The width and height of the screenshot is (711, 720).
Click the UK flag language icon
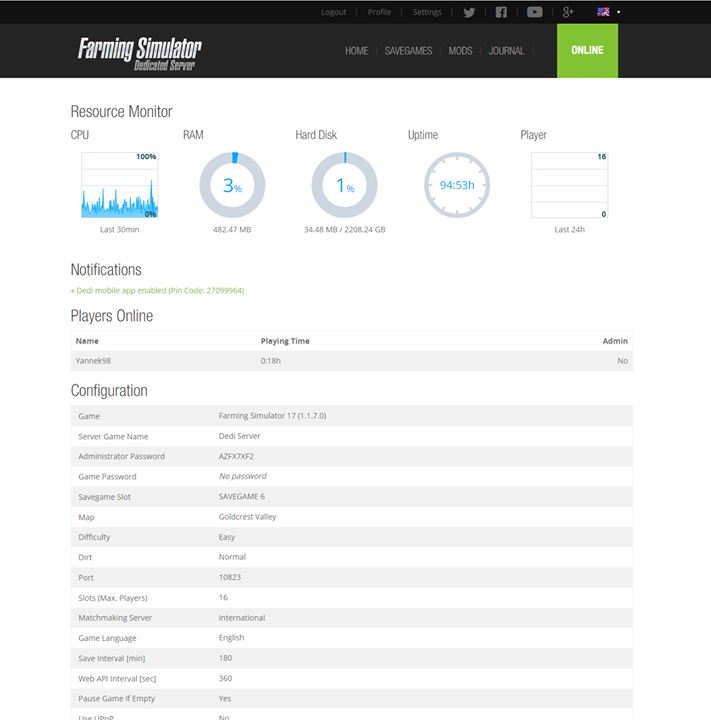point(603,12)
